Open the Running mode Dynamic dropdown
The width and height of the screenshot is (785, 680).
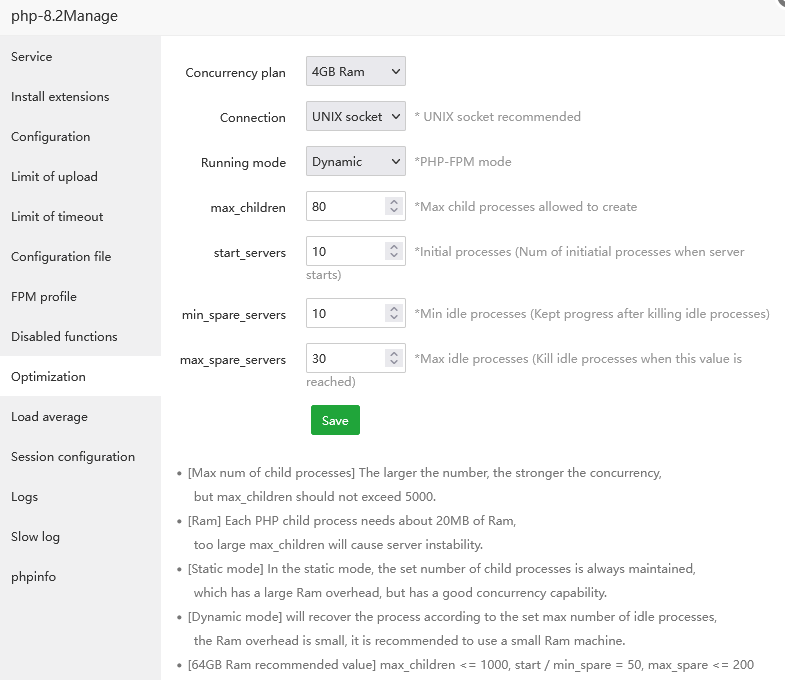tap(355, 162)
